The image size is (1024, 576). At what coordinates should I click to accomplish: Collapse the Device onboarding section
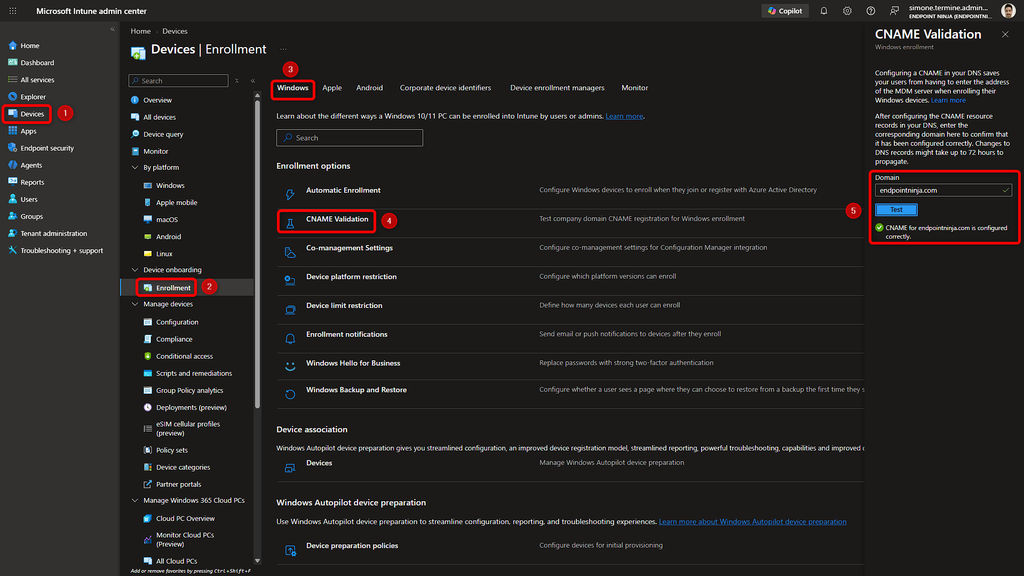135,270
